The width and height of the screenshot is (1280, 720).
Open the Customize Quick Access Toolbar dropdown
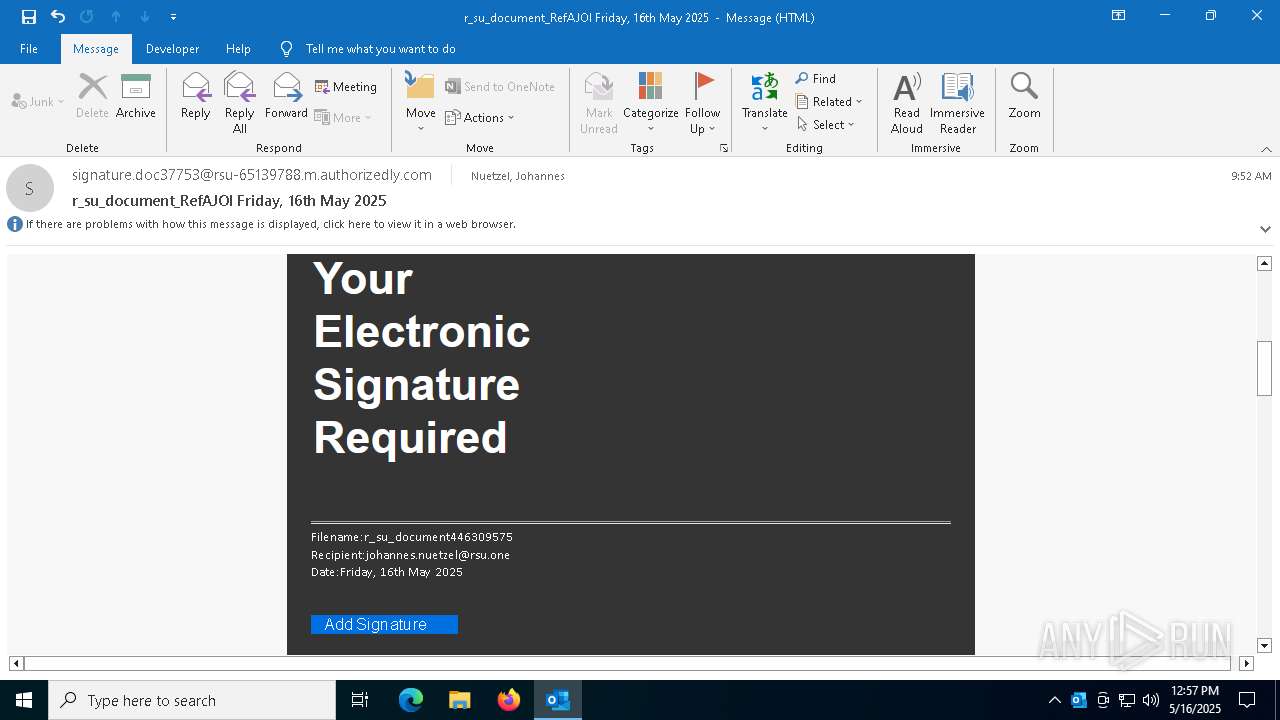click(x=174, y=17)
